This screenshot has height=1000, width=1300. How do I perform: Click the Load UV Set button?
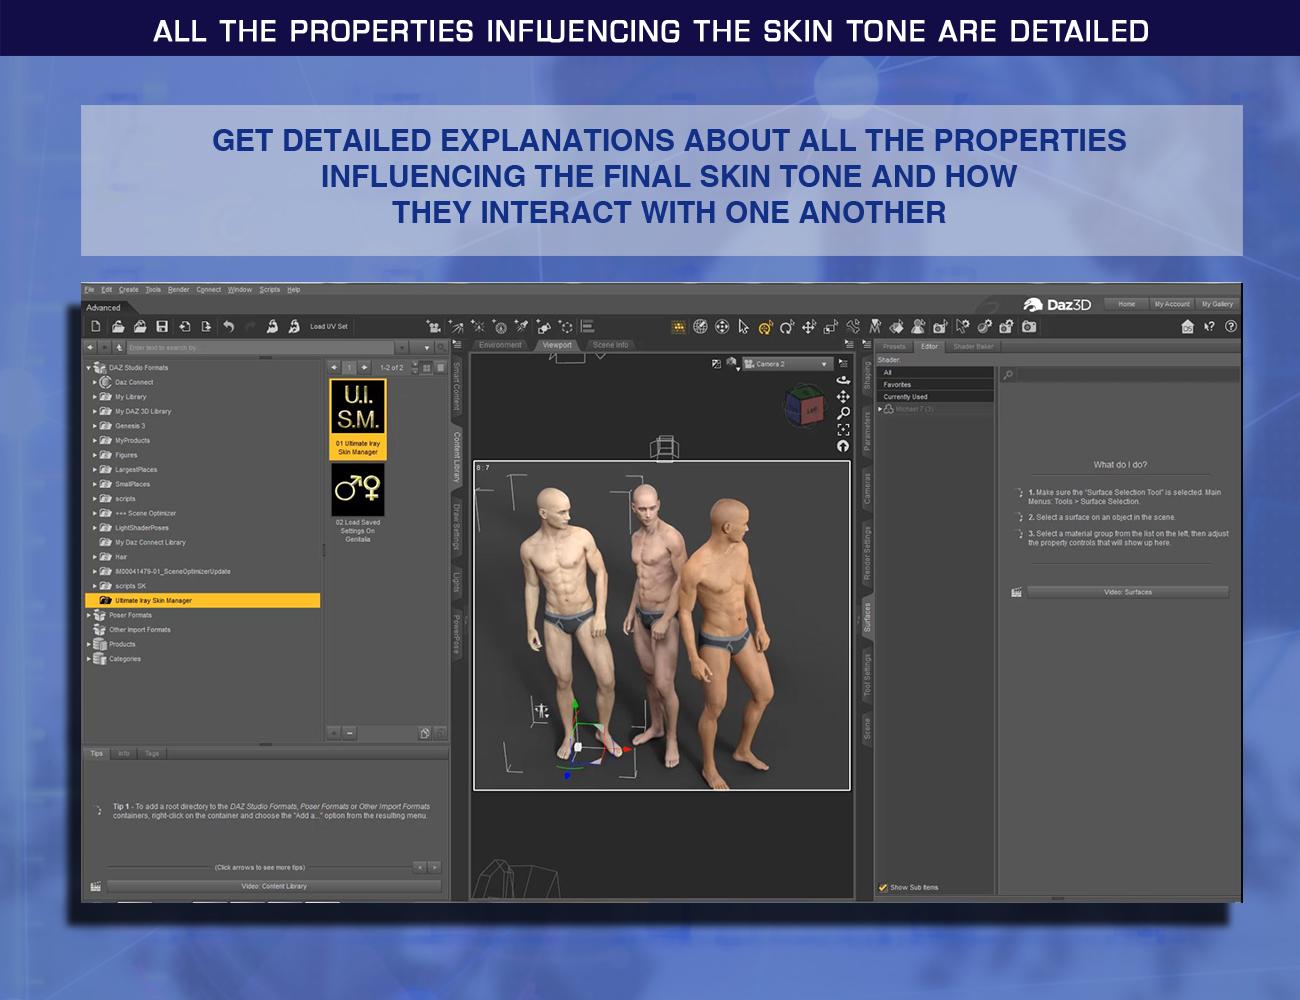coord(329,327)
